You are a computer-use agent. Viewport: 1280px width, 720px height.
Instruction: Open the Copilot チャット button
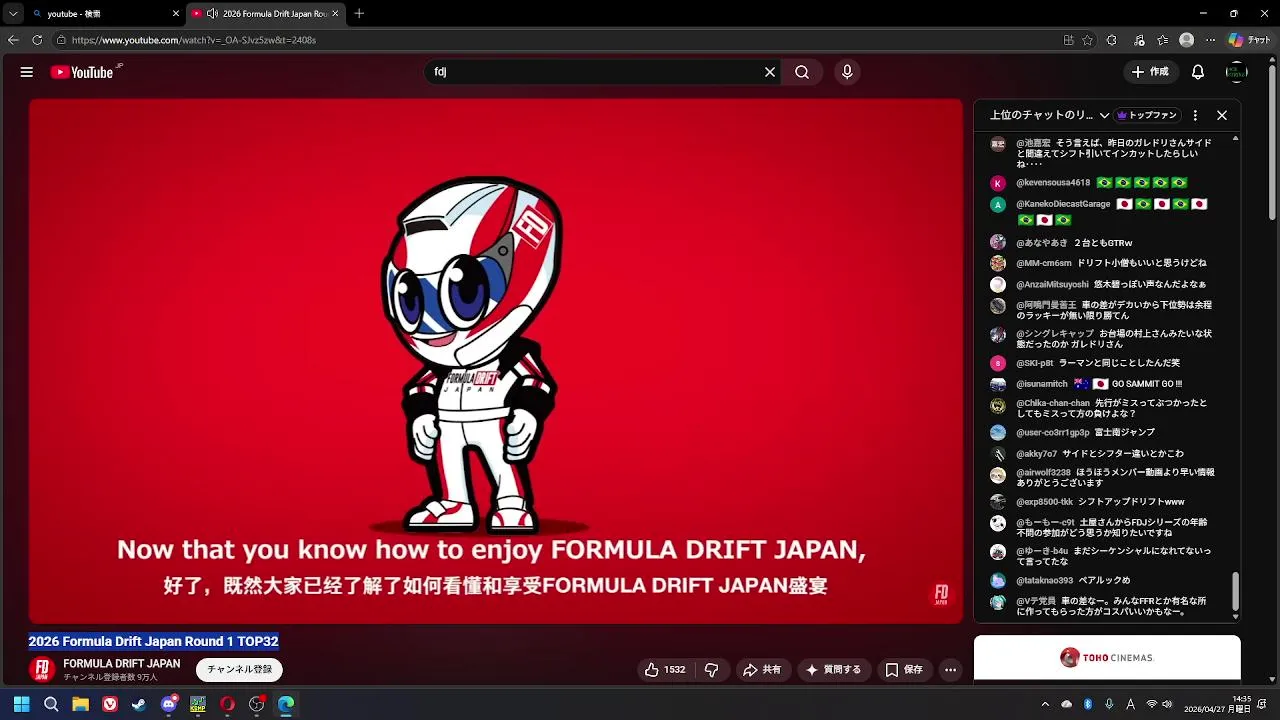point(1249,40)
